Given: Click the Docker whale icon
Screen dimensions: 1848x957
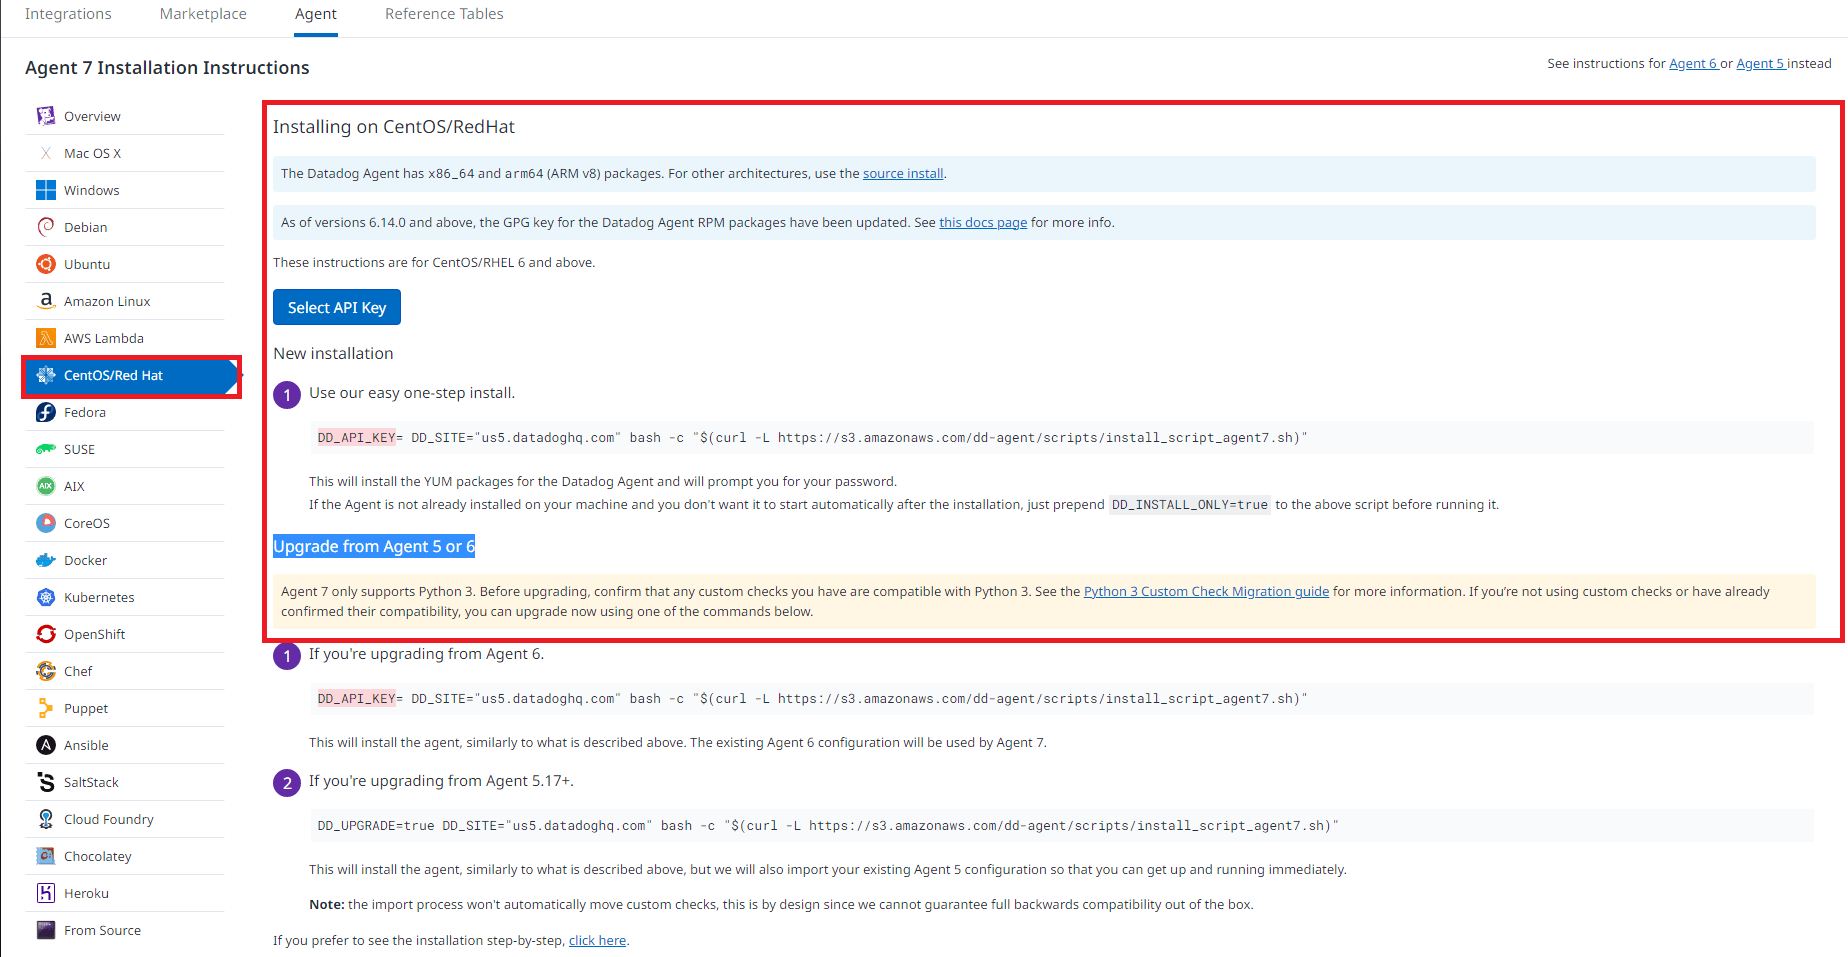Looking at the screenshot, I should pyautogui.click(x=46, y=560).
